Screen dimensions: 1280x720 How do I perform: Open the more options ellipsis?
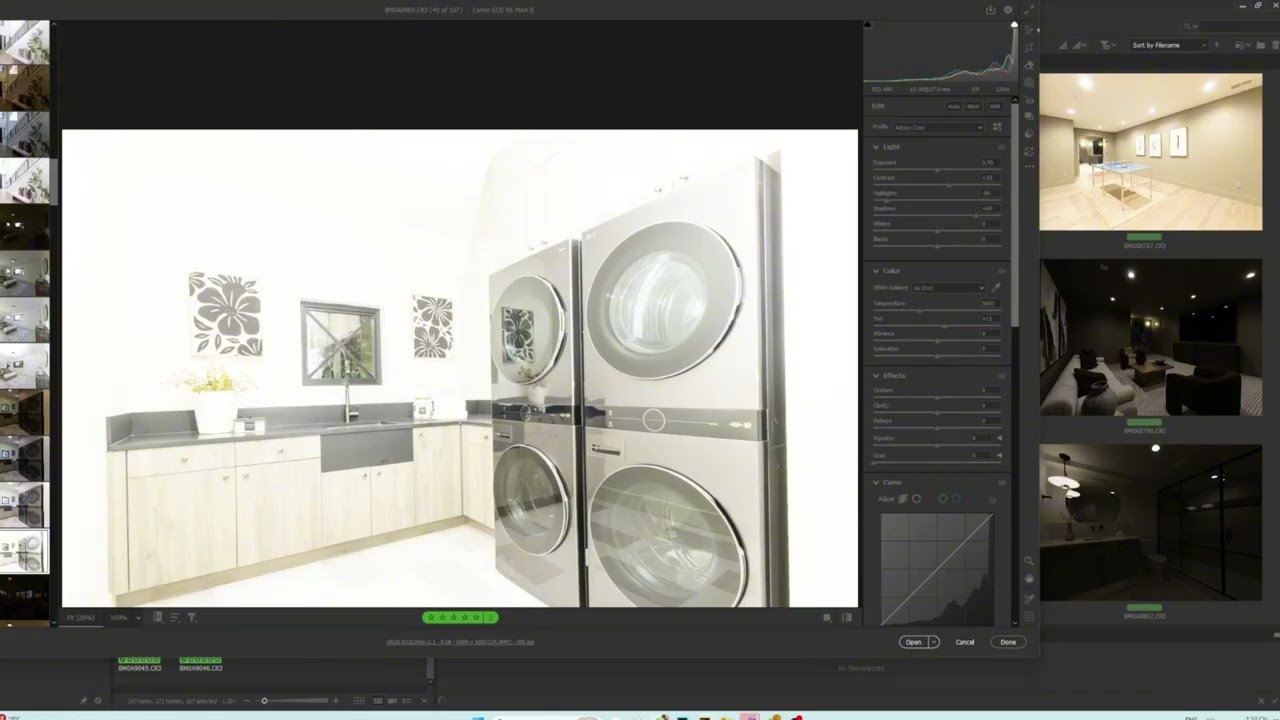[1029, 167]
